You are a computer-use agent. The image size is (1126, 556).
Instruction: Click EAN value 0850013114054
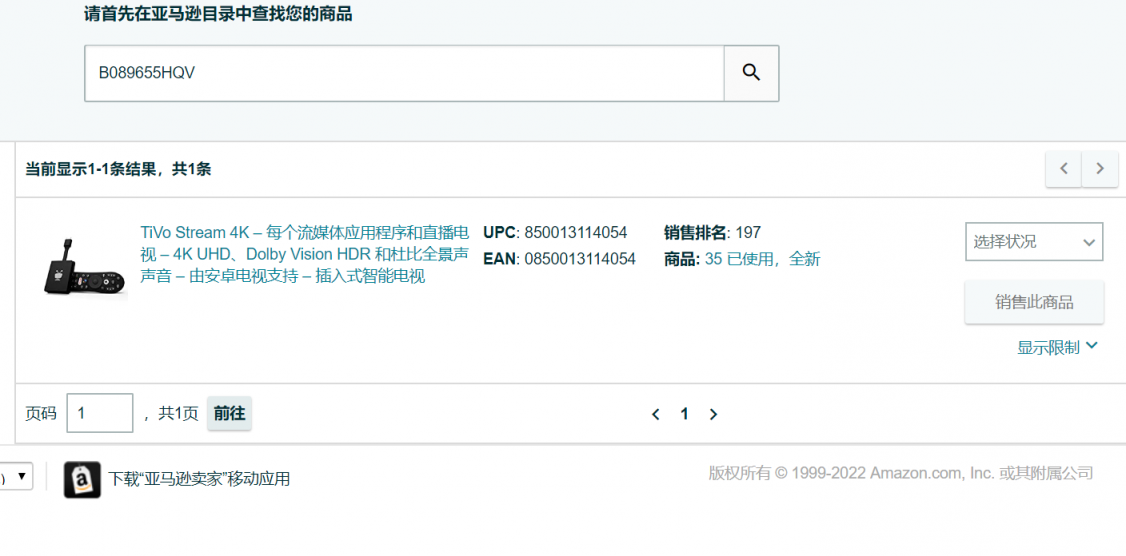point(580,259)
